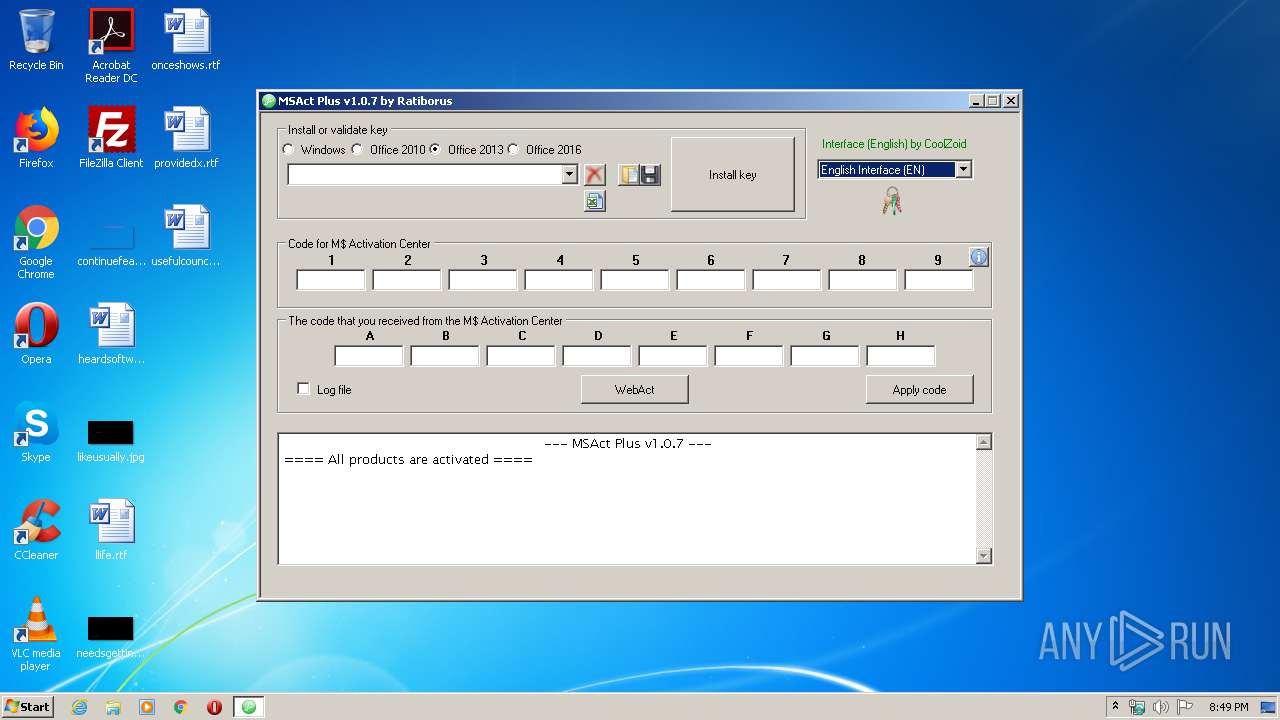Viewport: 1280px width, 720px height.
Task: Click the keys icon under language selector
Action: [892, 201]
